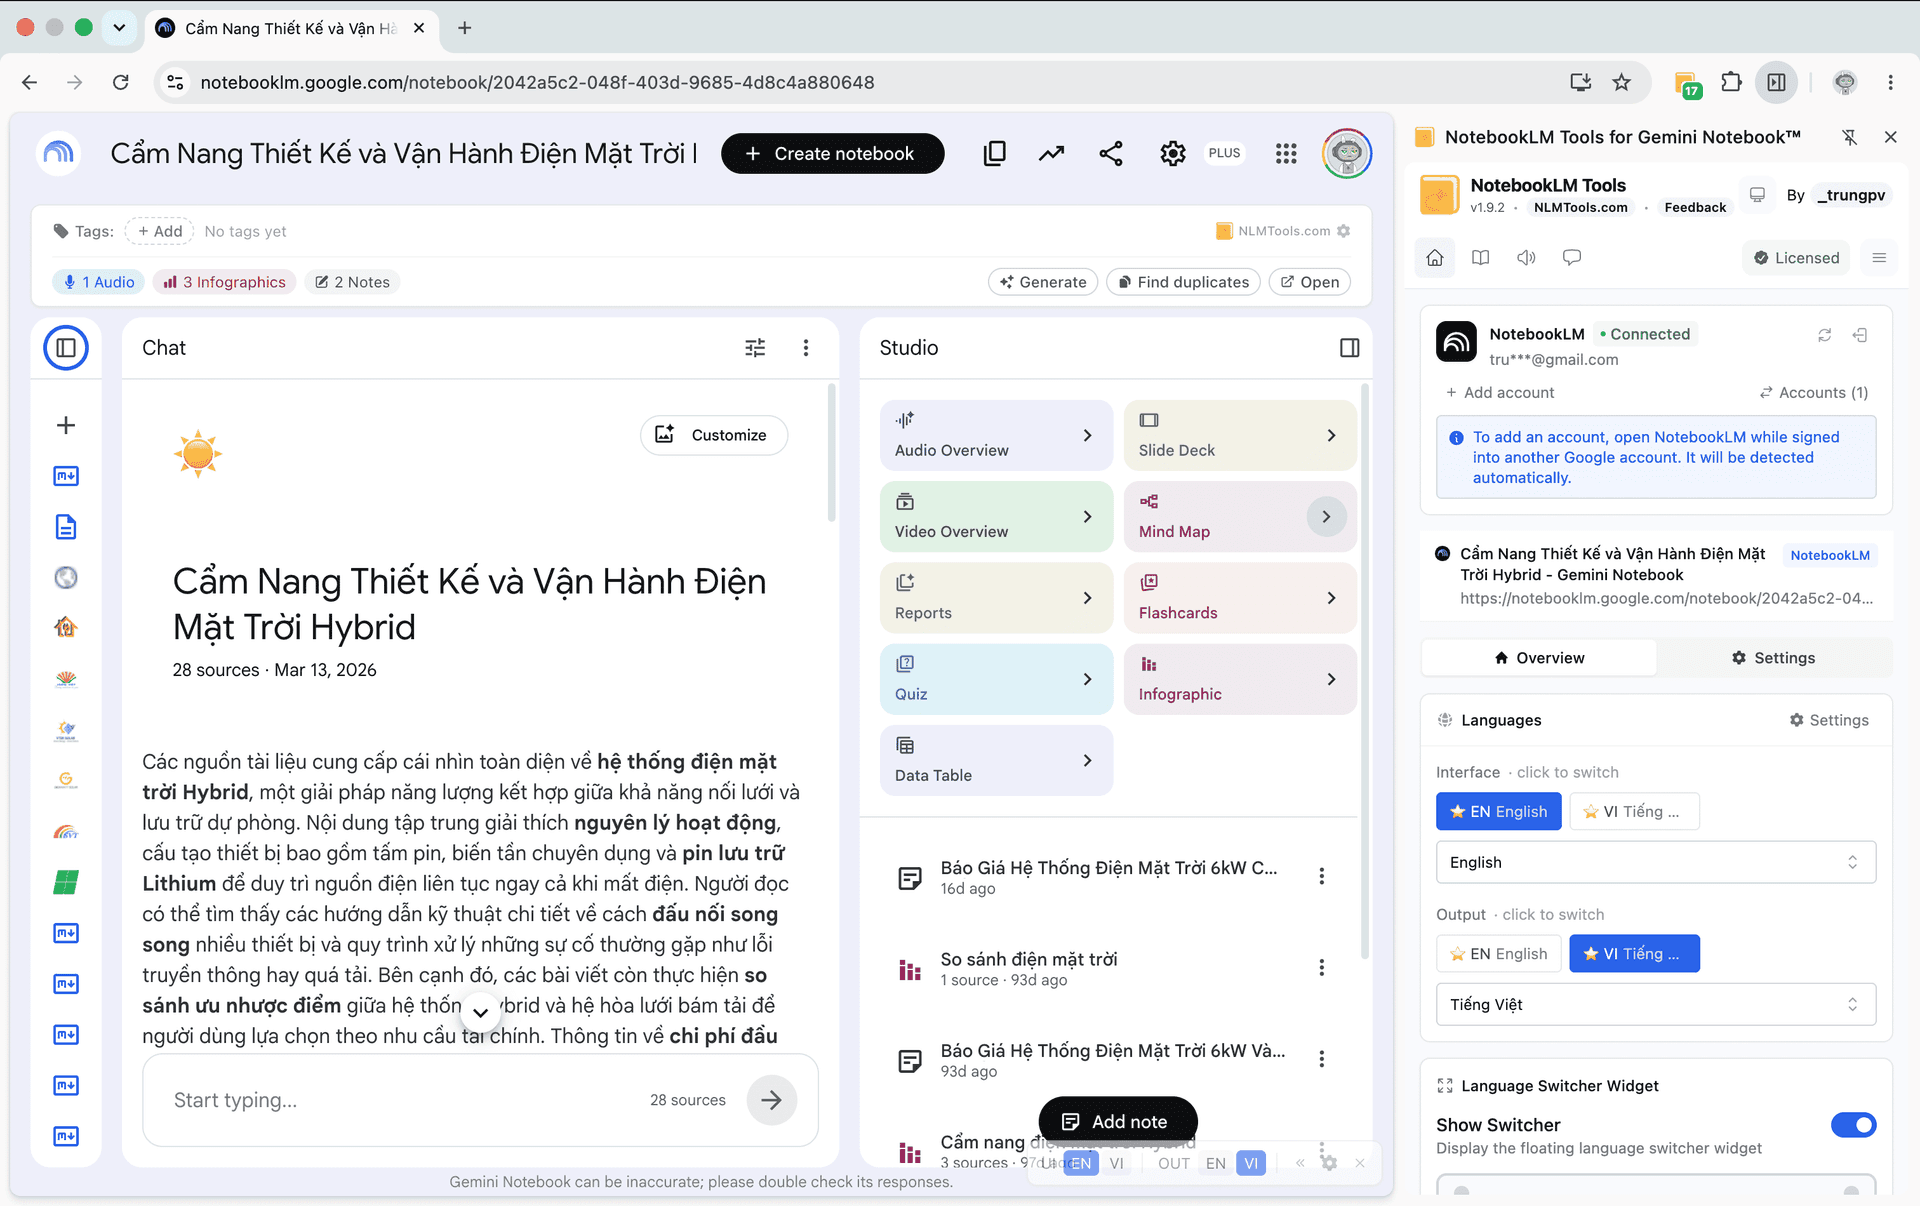
Task: Select the Cẩm Nang browser tab
Action: pyautogui.click(x=290, y=28)
